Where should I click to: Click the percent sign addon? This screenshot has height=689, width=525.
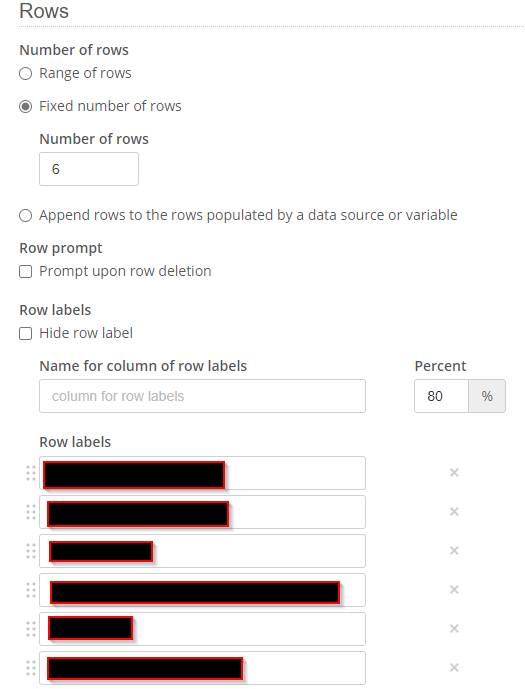pos(487,396)
